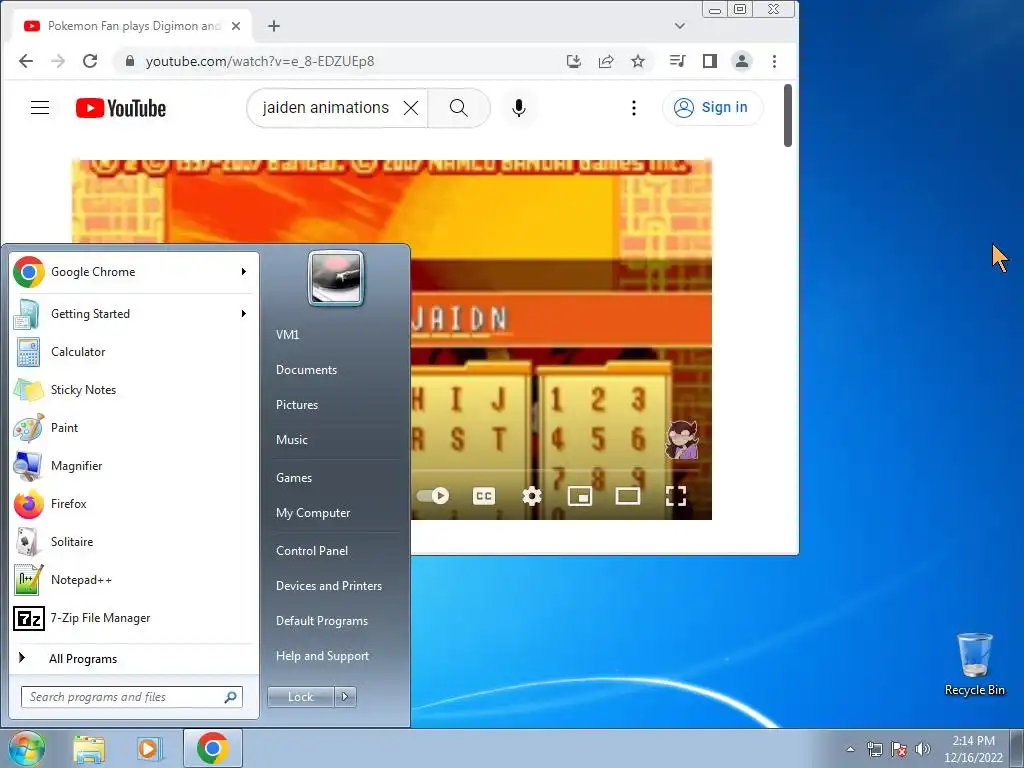Show hidden system tray icons
1024x768 pixels.
point(850,749)
